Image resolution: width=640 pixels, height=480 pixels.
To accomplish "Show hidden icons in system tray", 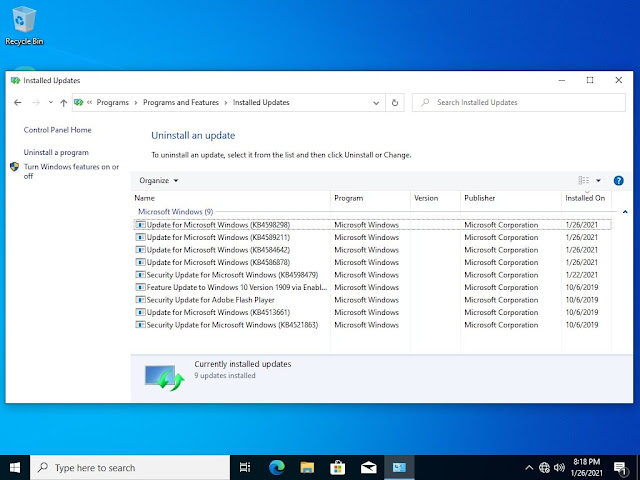I will (529, 468).
